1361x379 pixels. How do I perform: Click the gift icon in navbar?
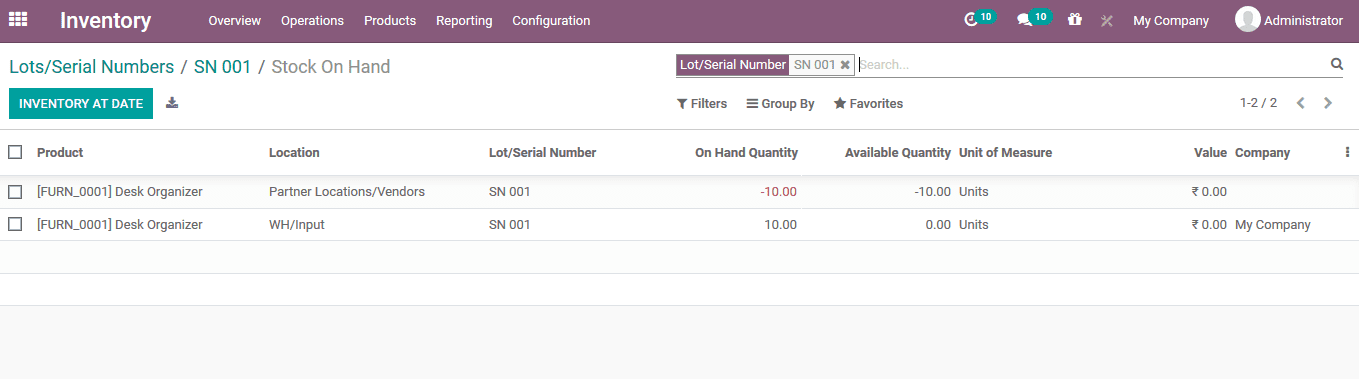tap(1075, 20)
